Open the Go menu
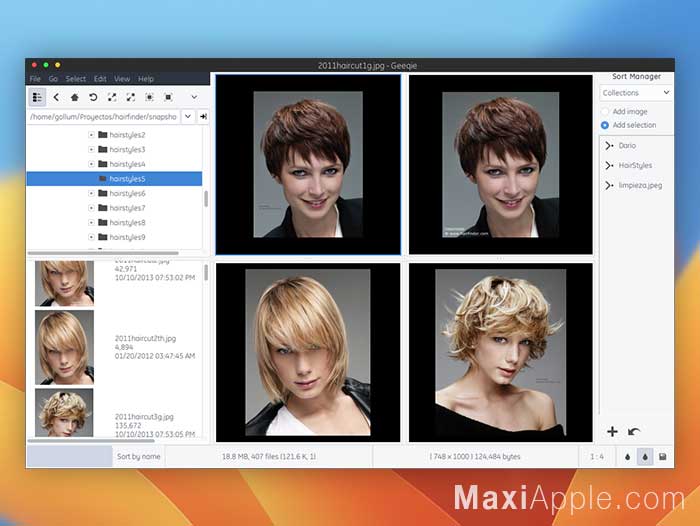This screenshot has height=526, width=700. coord(53,79)
